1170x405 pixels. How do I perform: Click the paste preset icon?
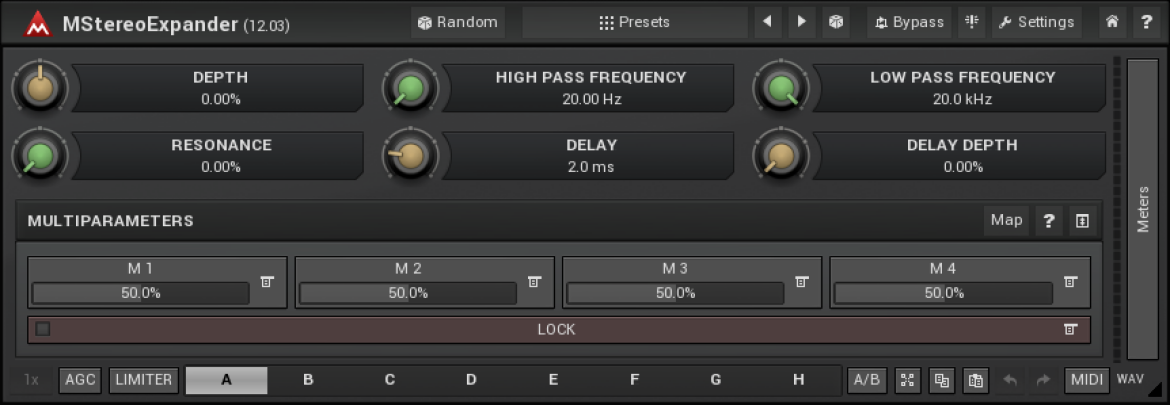(x=975, y=380)
